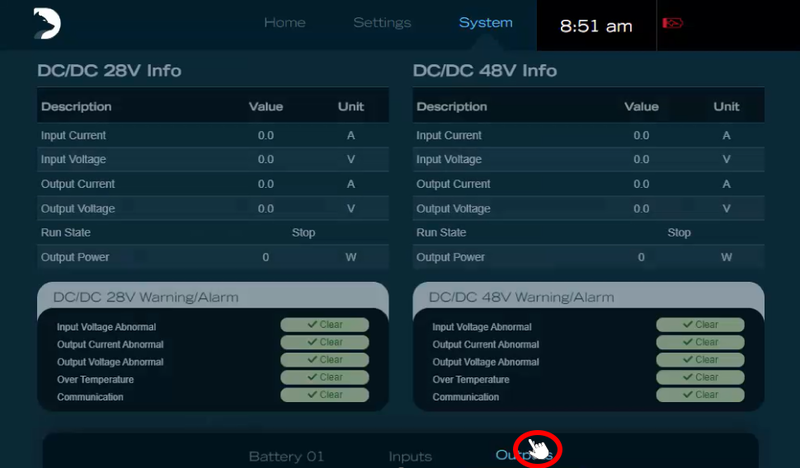This screenshot has height=468, width=800.
Task: Open the Battery 01 bottom tab
Action: pos(286,456)
